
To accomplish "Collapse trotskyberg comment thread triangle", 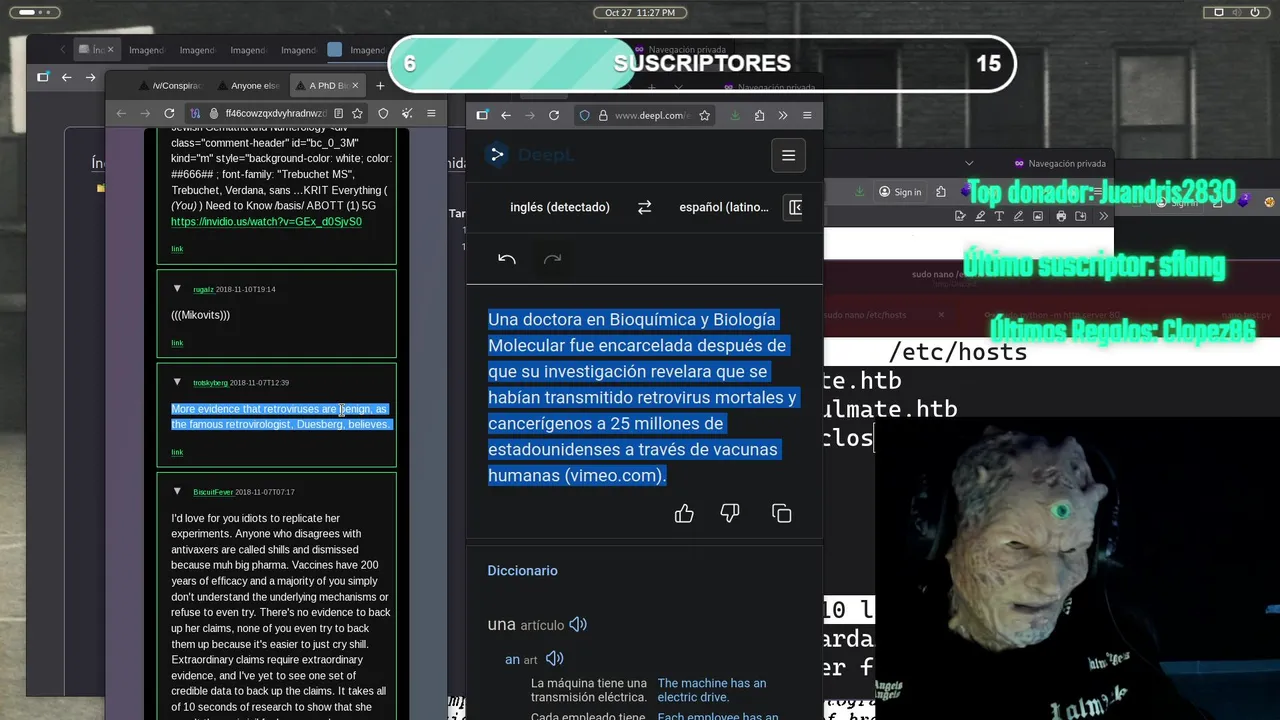I will point(177,381).
